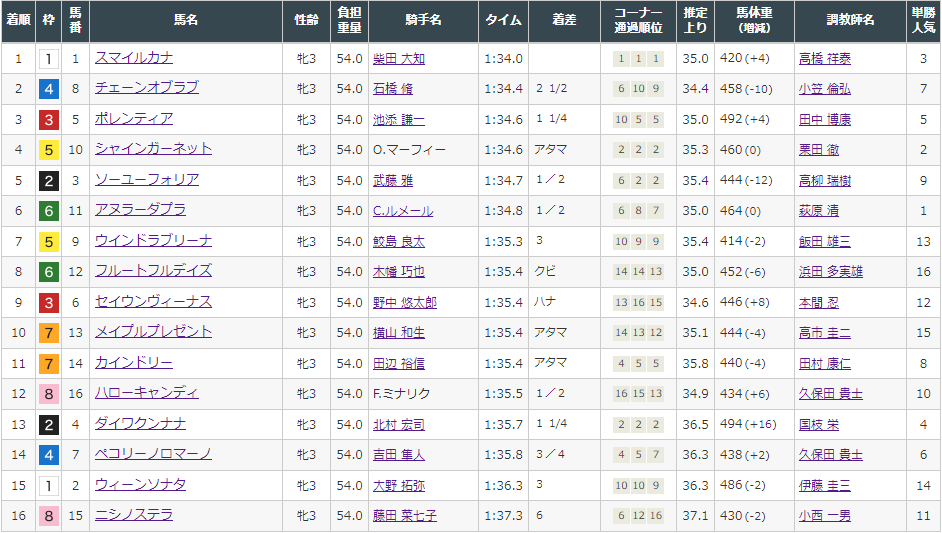Select jockey 横山 和生

[x=399, y=333]
